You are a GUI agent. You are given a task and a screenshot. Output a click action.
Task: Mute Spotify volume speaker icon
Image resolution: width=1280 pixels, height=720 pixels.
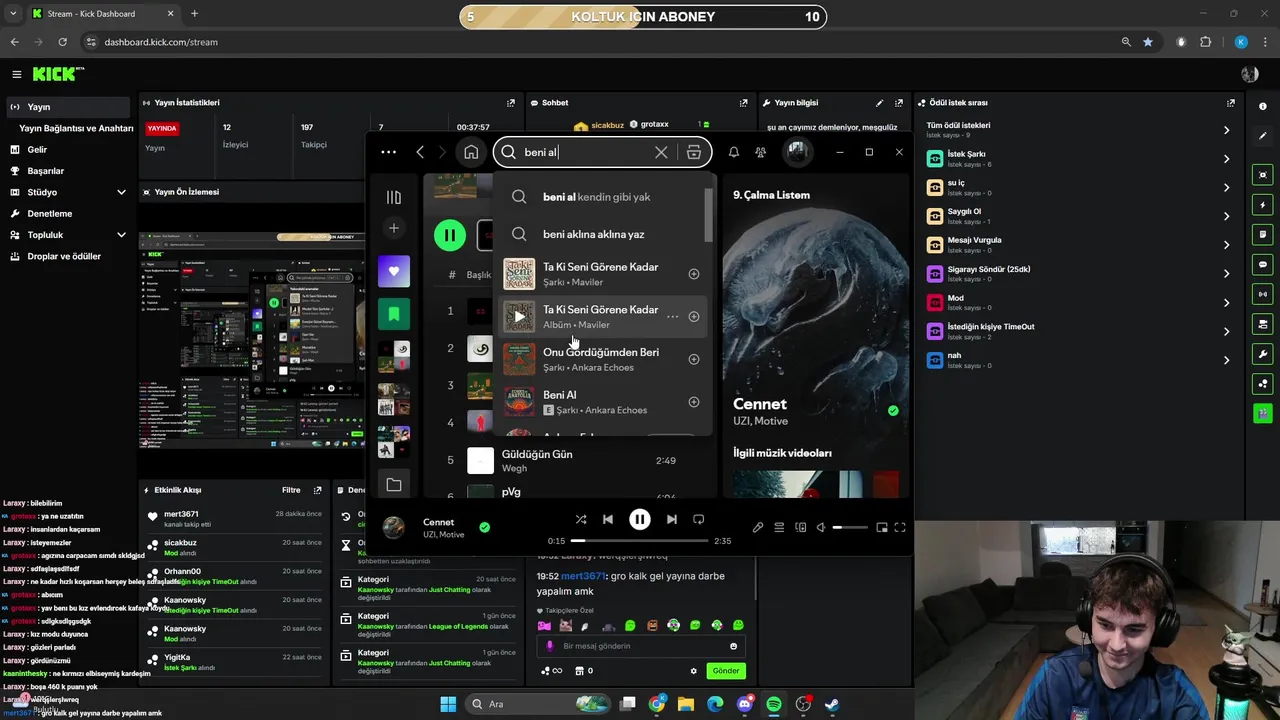point(821,527)
